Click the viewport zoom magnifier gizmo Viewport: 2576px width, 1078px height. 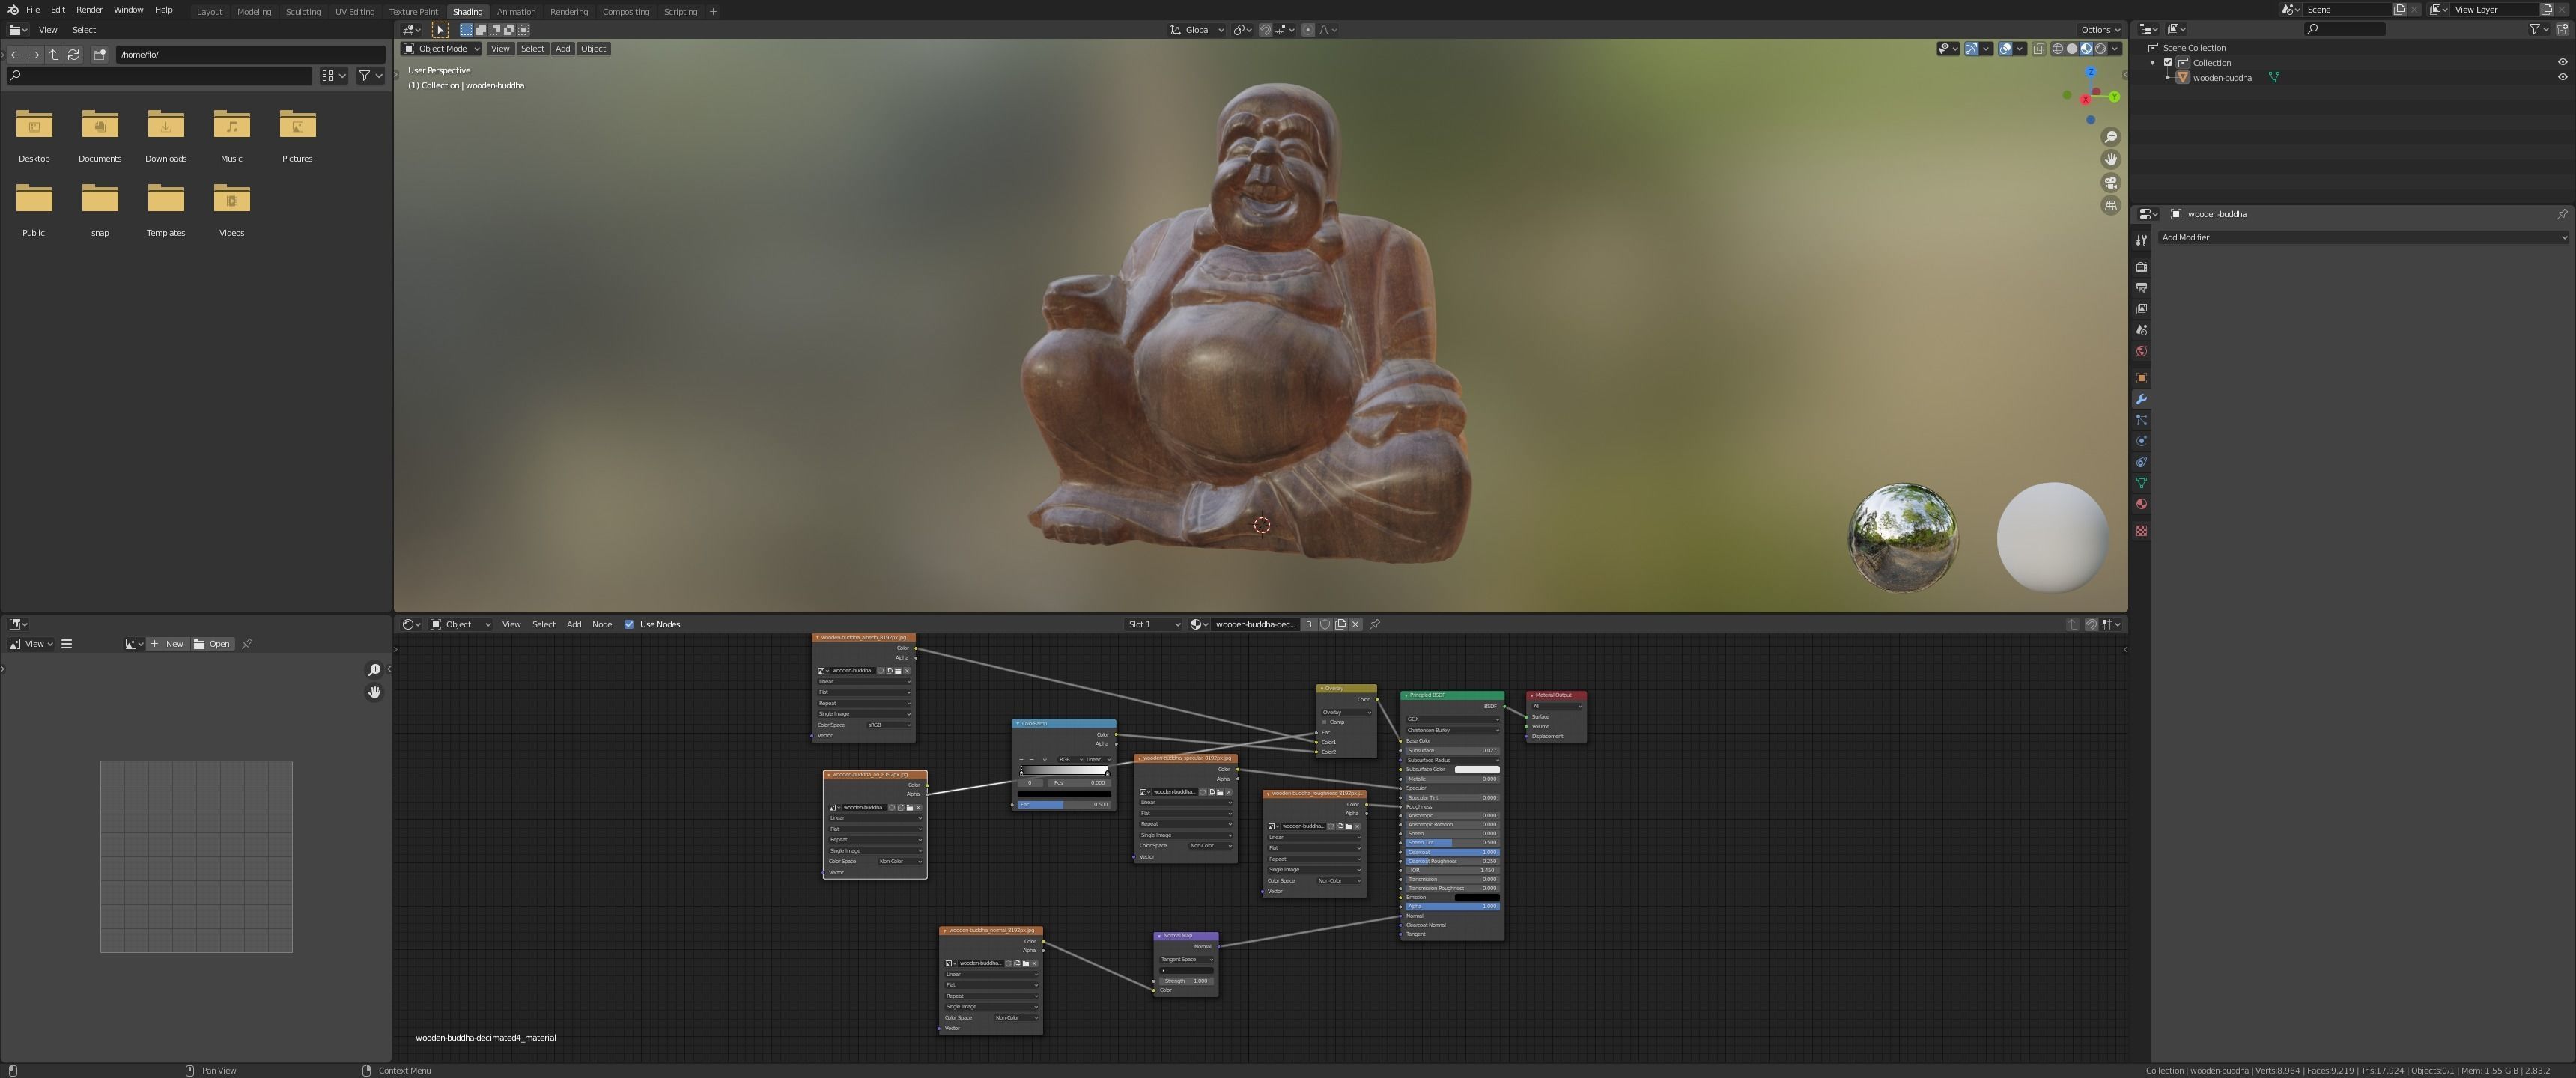point(2111,137)
